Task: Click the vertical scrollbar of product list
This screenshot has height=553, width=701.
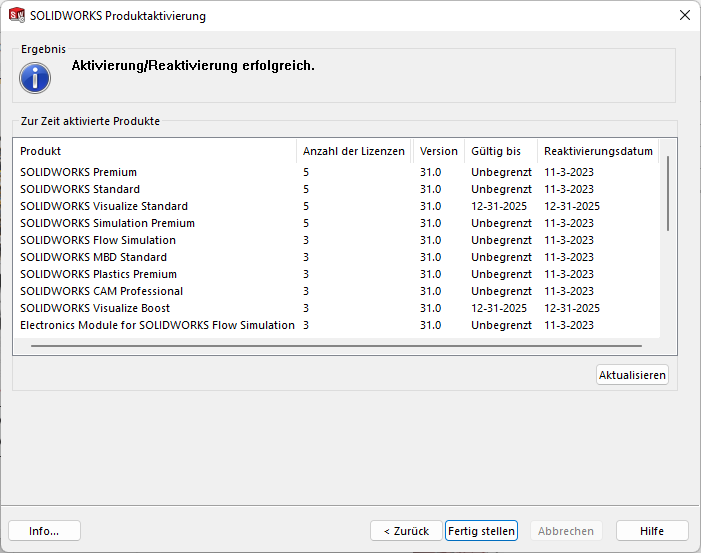Action: click(667, 192)
